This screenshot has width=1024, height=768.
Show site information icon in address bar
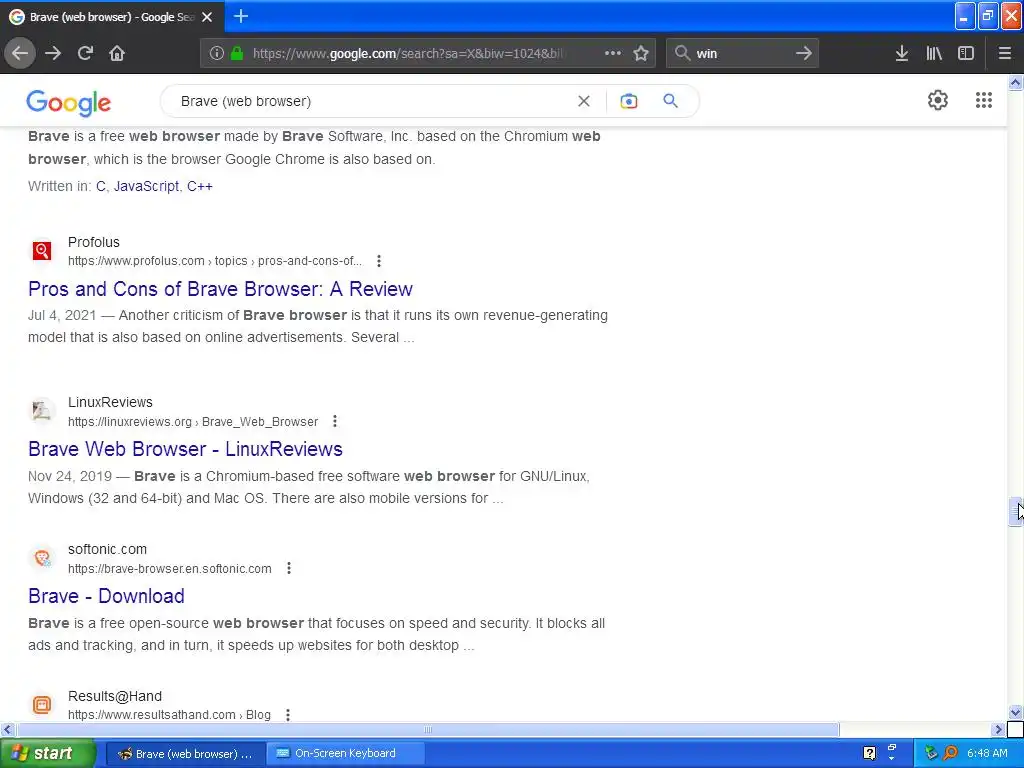[x=216, y=53]
